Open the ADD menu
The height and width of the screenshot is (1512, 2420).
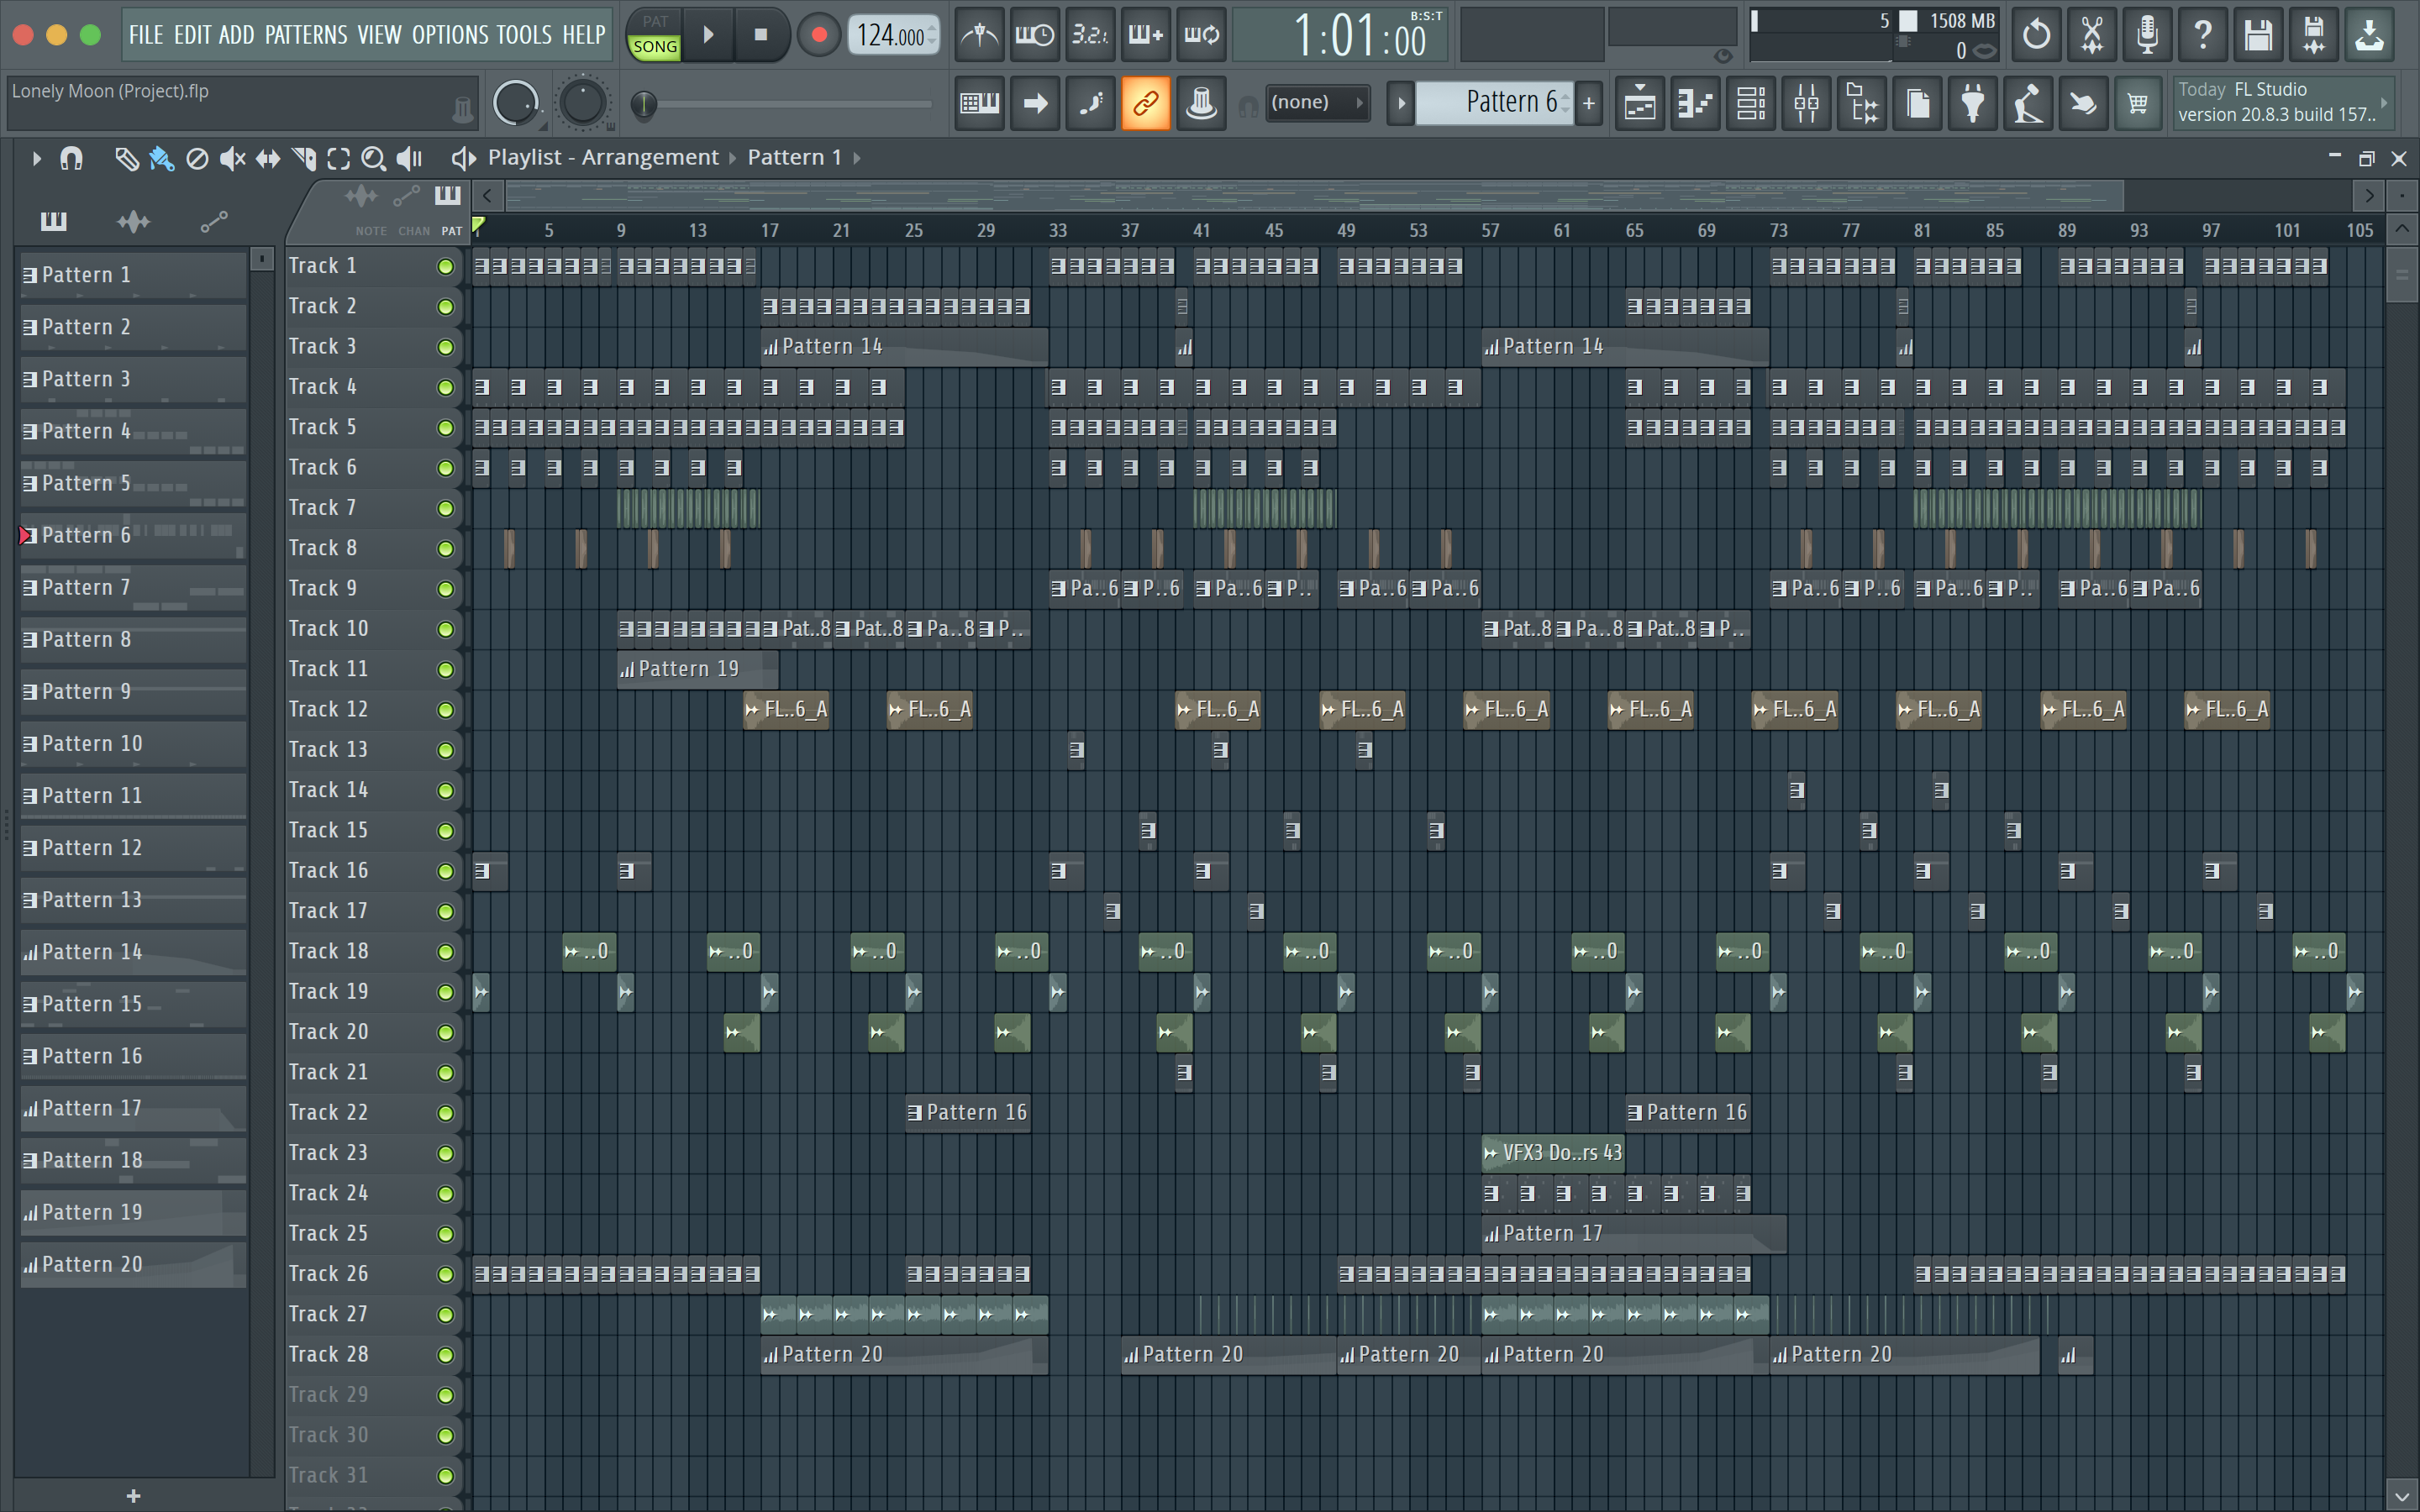tap(237, 35)
